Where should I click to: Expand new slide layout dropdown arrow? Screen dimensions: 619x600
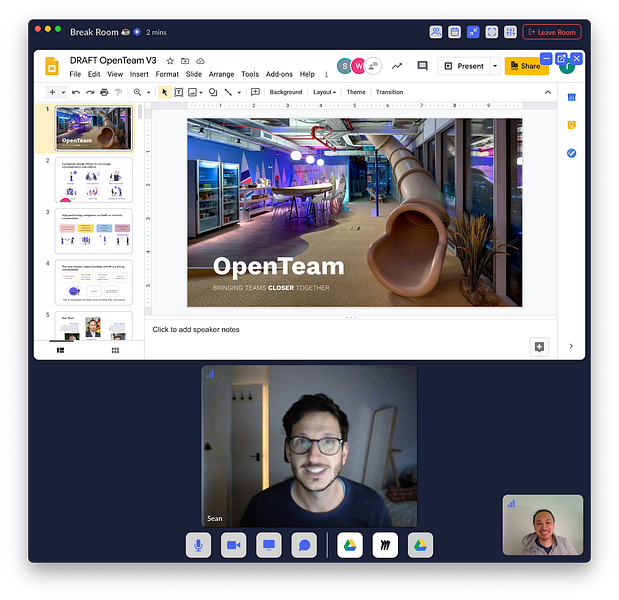point(63,92)
